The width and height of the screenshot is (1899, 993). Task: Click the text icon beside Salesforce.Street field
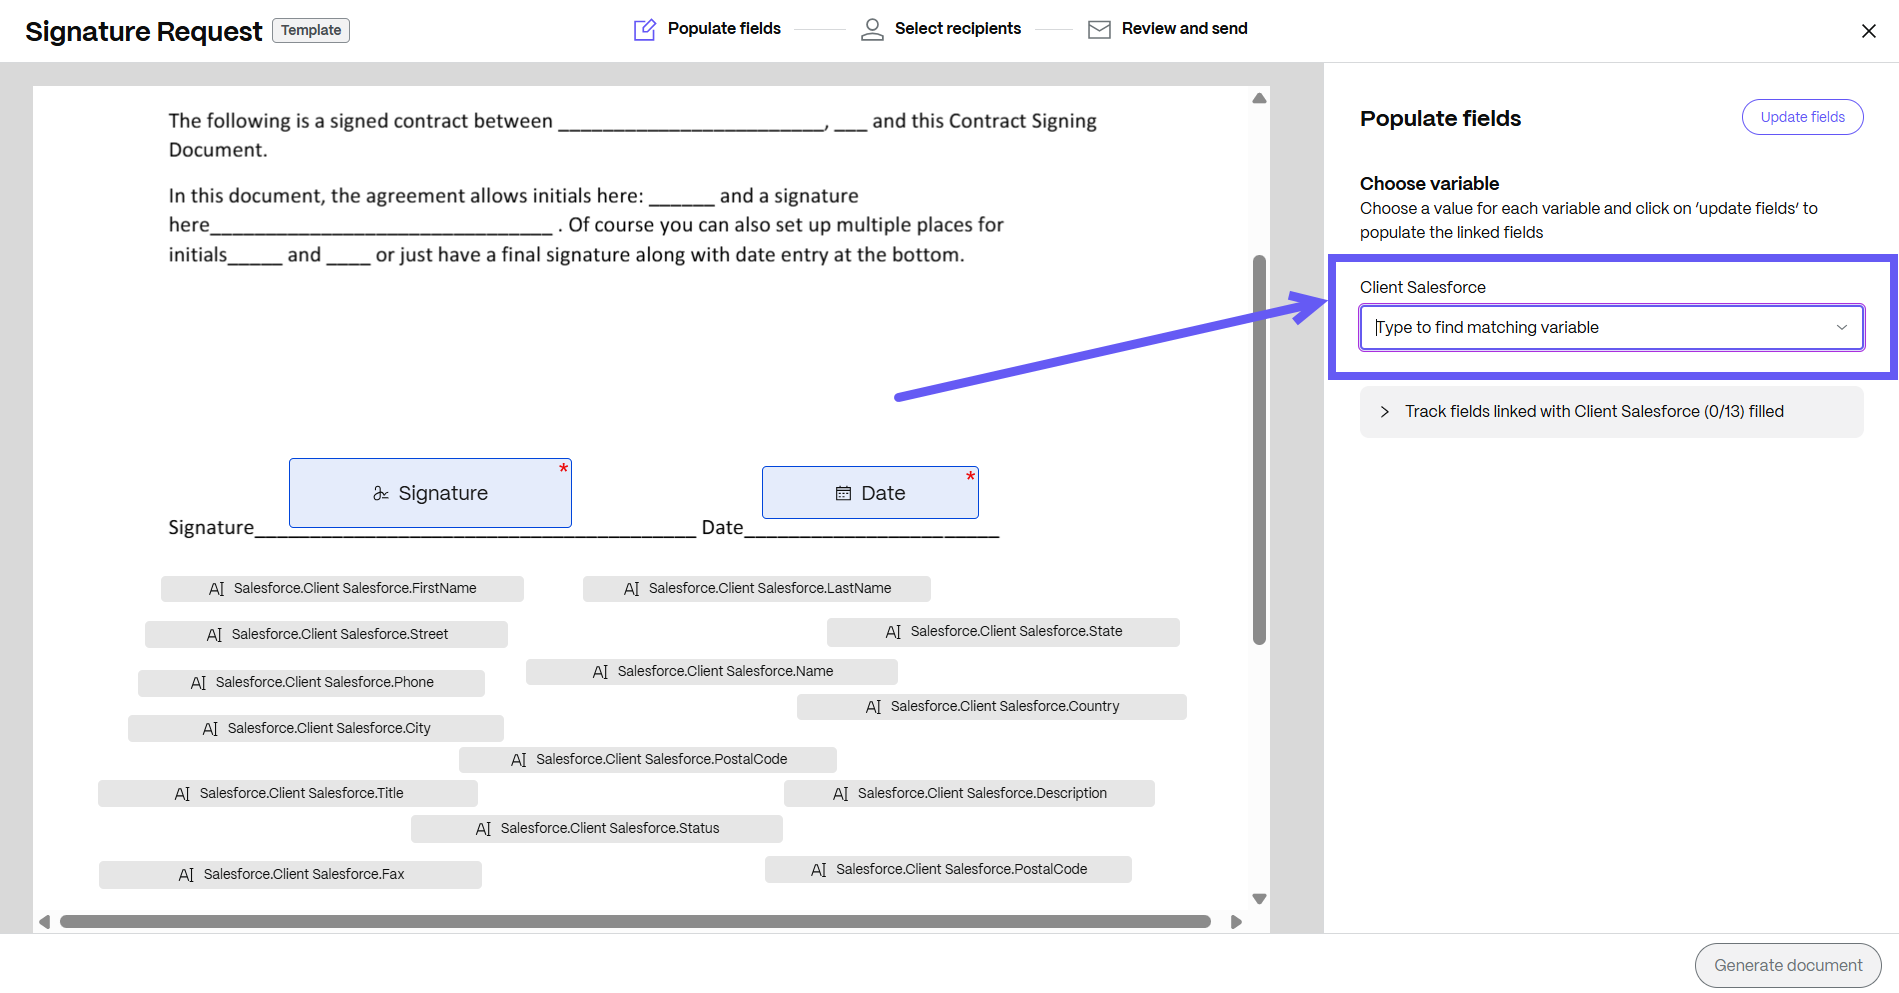214,635
